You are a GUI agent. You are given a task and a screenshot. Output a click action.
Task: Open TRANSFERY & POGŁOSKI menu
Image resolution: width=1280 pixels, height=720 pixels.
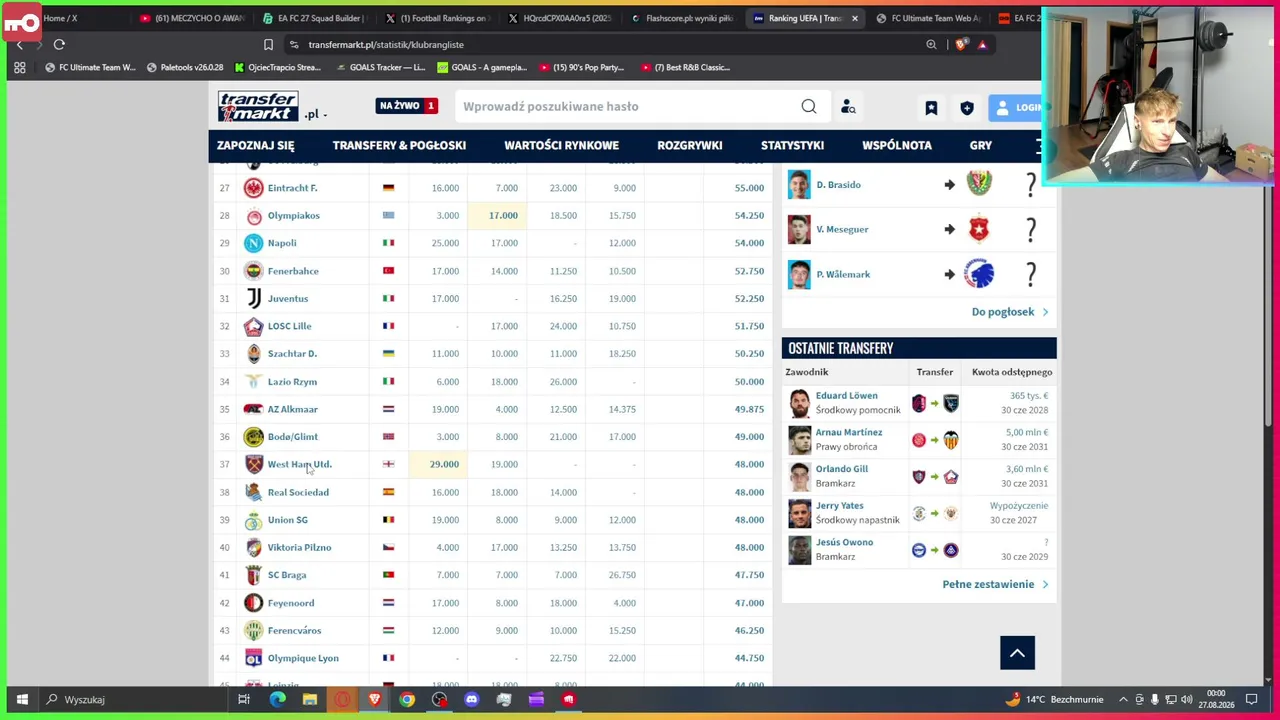pyautogui.click(x=399, y=145)
